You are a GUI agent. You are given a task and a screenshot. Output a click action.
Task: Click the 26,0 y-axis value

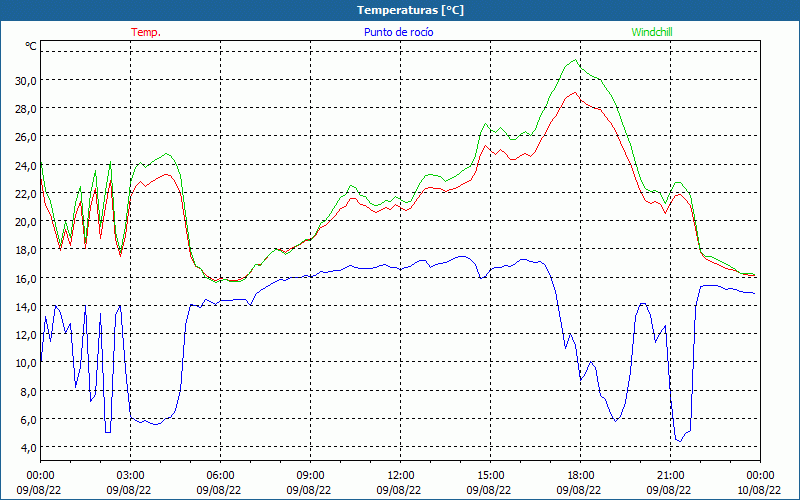pyautogui.click(x=26, y=137)
